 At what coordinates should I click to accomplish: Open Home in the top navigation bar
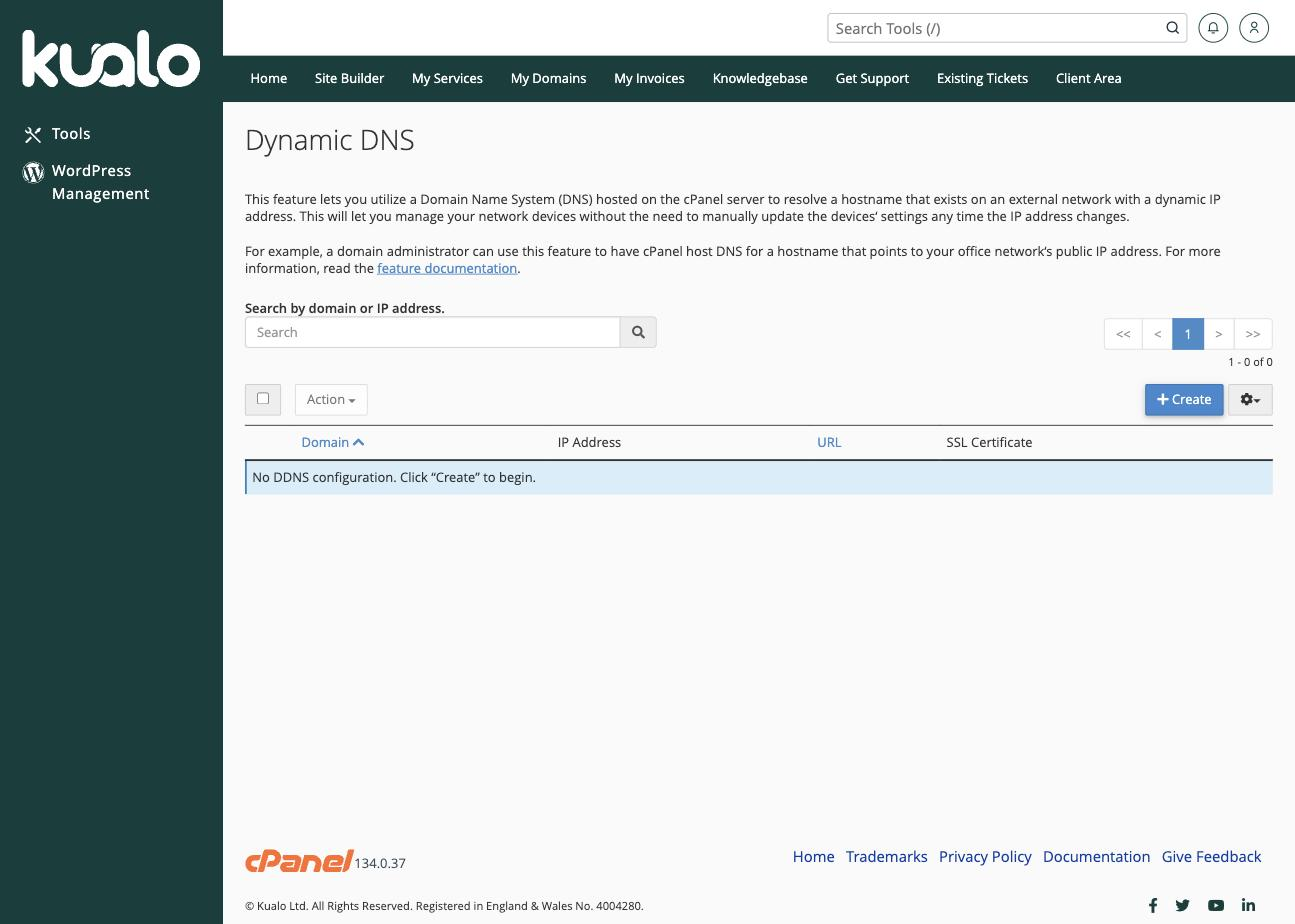(269, 78)
